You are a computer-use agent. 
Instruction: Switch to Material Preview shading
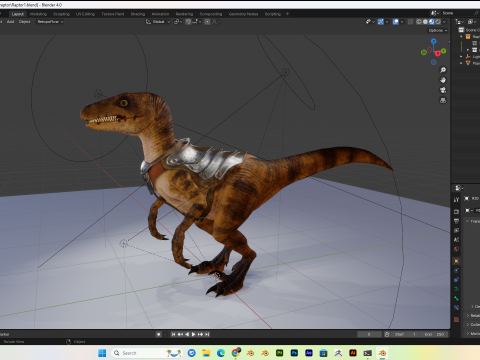coord(432,22)
